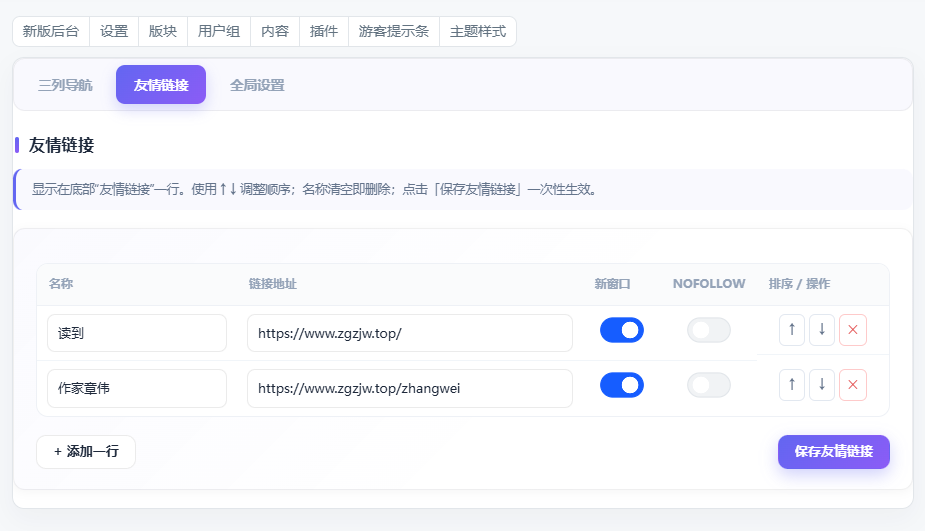Click the 新窗口 column header
Screen dimensions: 925x531
coord(612,284)
